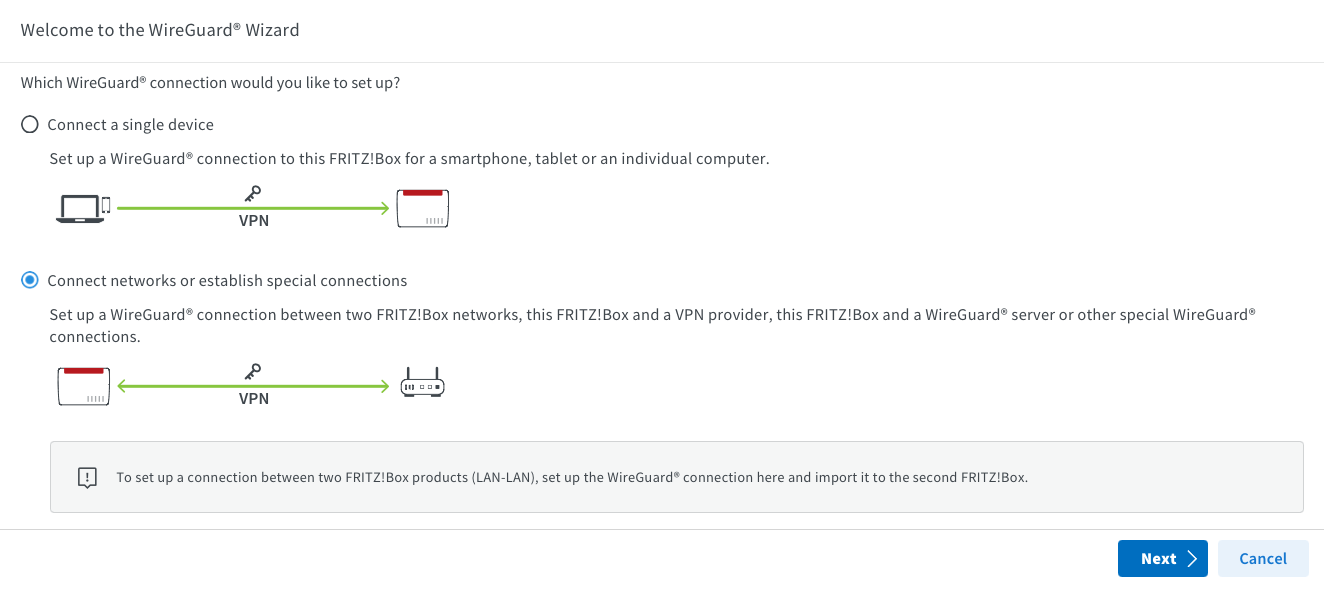The image size is (1324, 589).
Task: Cancel the WireGuard wizard
Action: pyautogui.click(x=1262, y=559)
